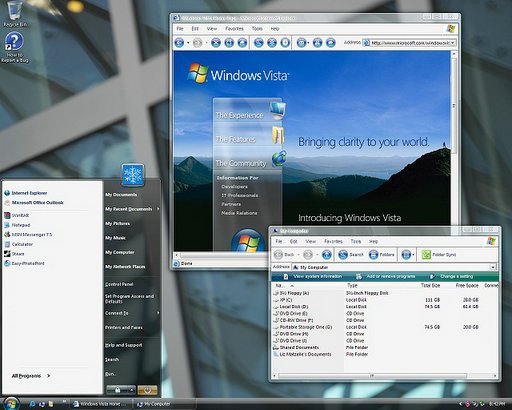Click The Community link on Vista page
The width and height of the screenshot is (512, 410).
coord(241,163)
